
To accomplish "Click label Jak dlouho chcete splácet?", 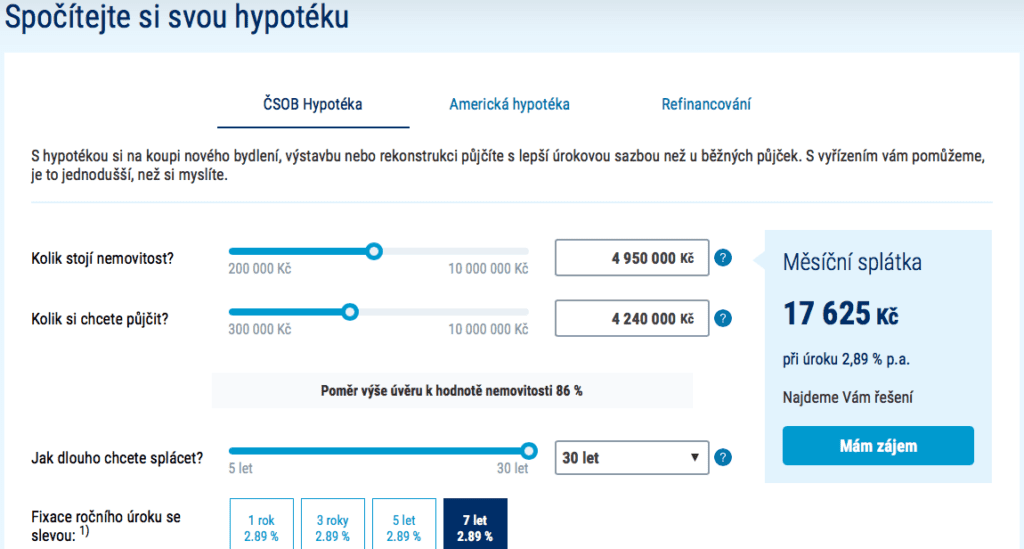I will pyautogui.click(x=117, y=458).
